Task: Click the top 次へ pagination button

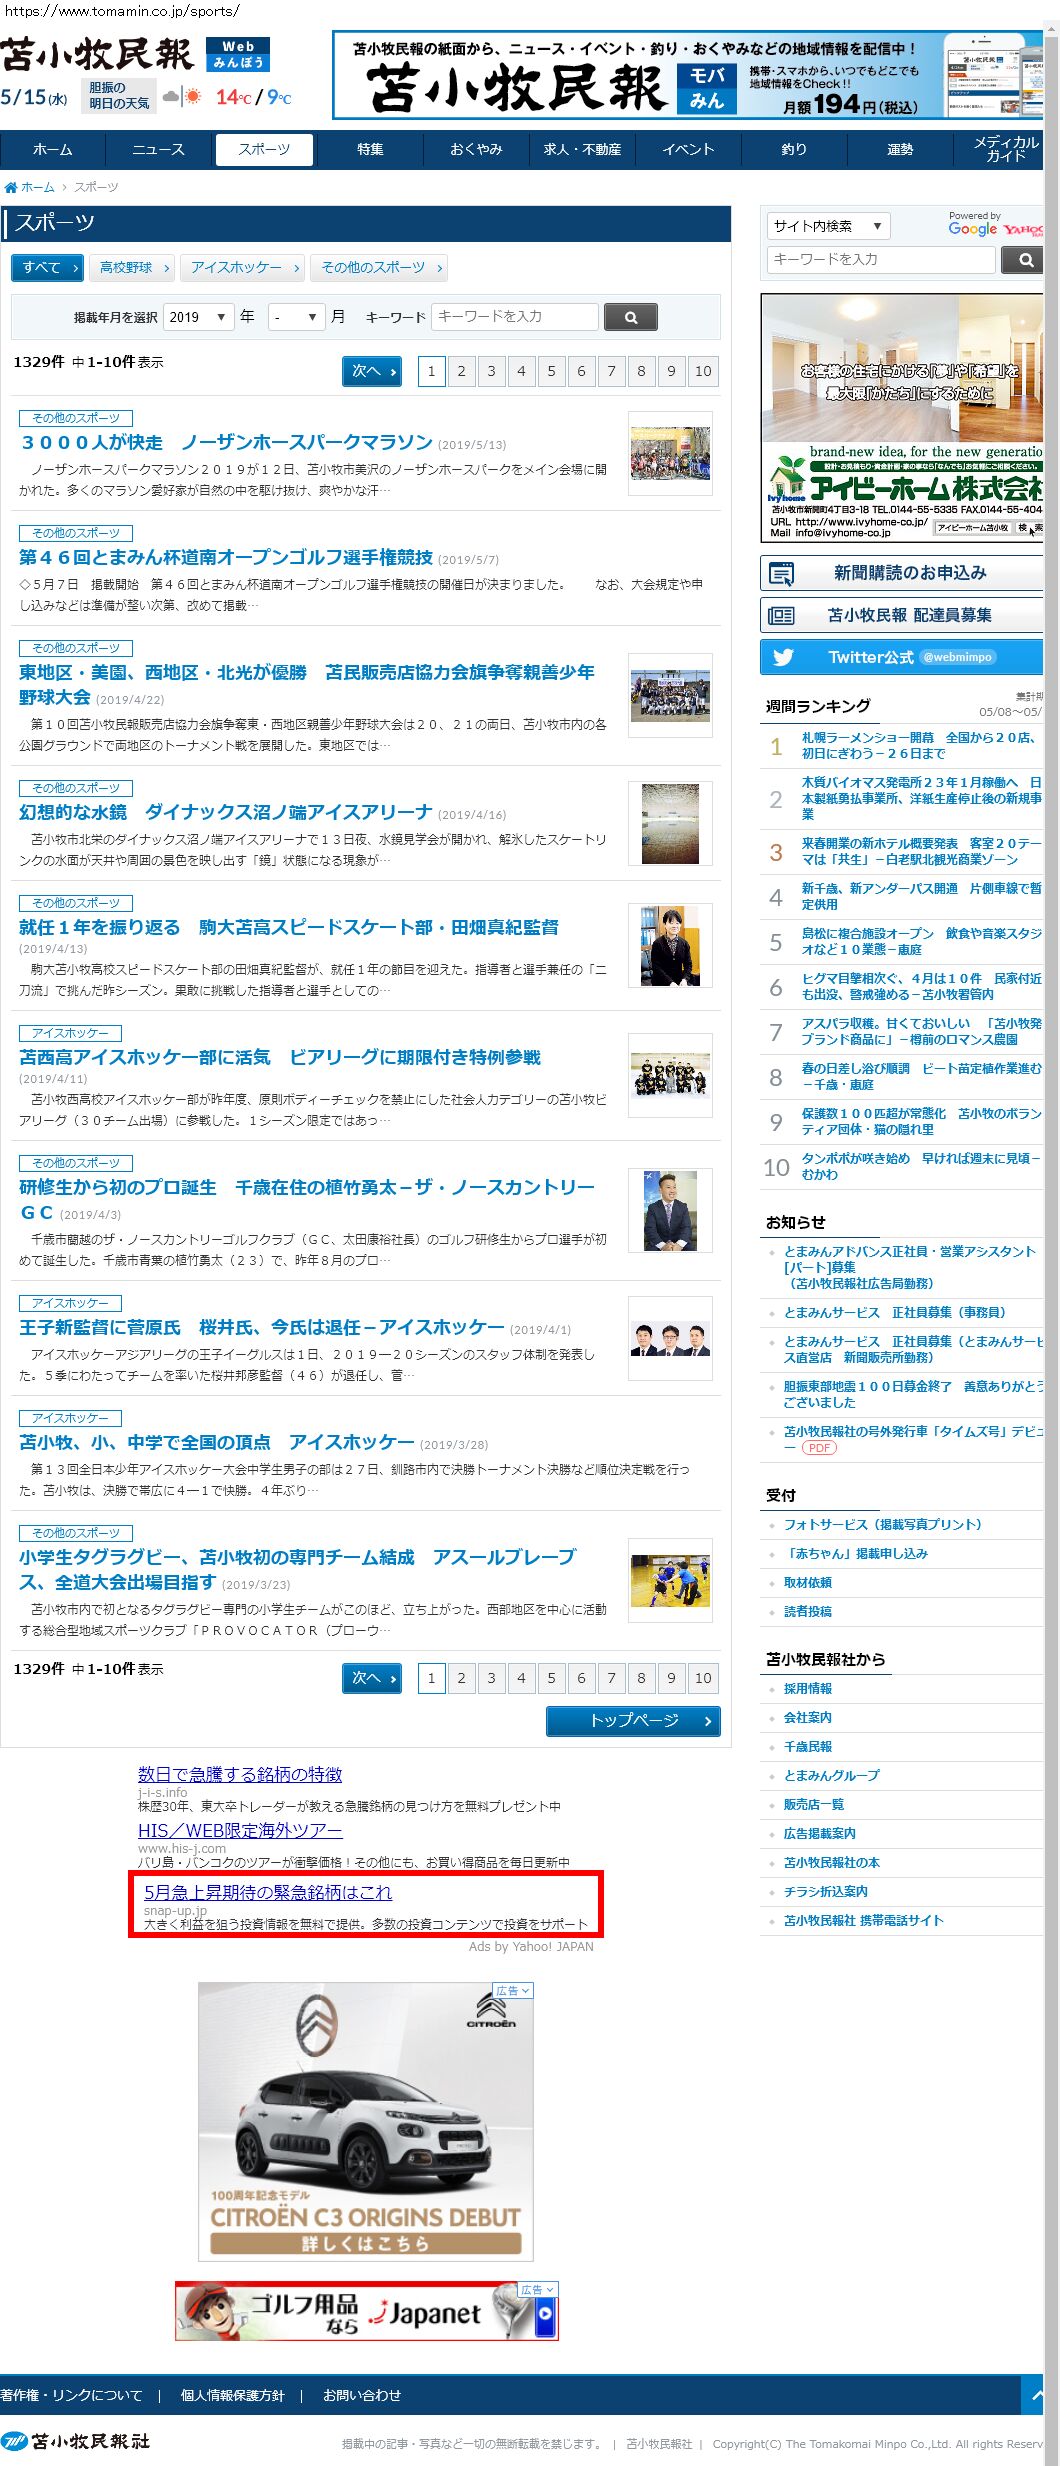Action: 372,371
